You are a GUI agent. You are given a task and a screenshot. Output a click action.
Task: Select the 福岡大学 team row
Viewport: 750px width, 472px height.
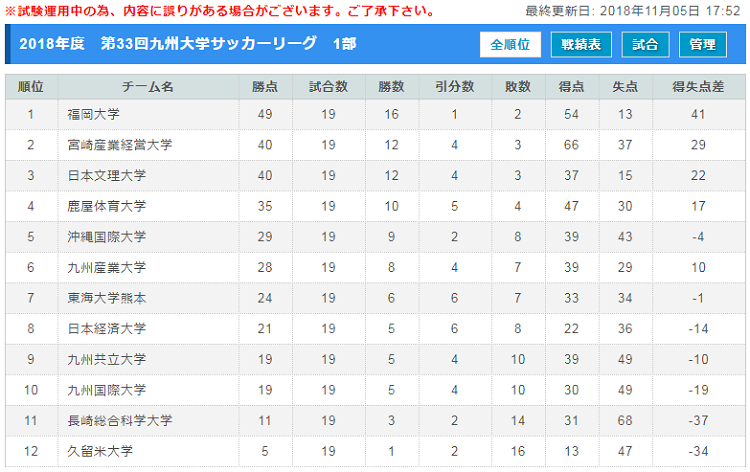(x=375, y=114)
